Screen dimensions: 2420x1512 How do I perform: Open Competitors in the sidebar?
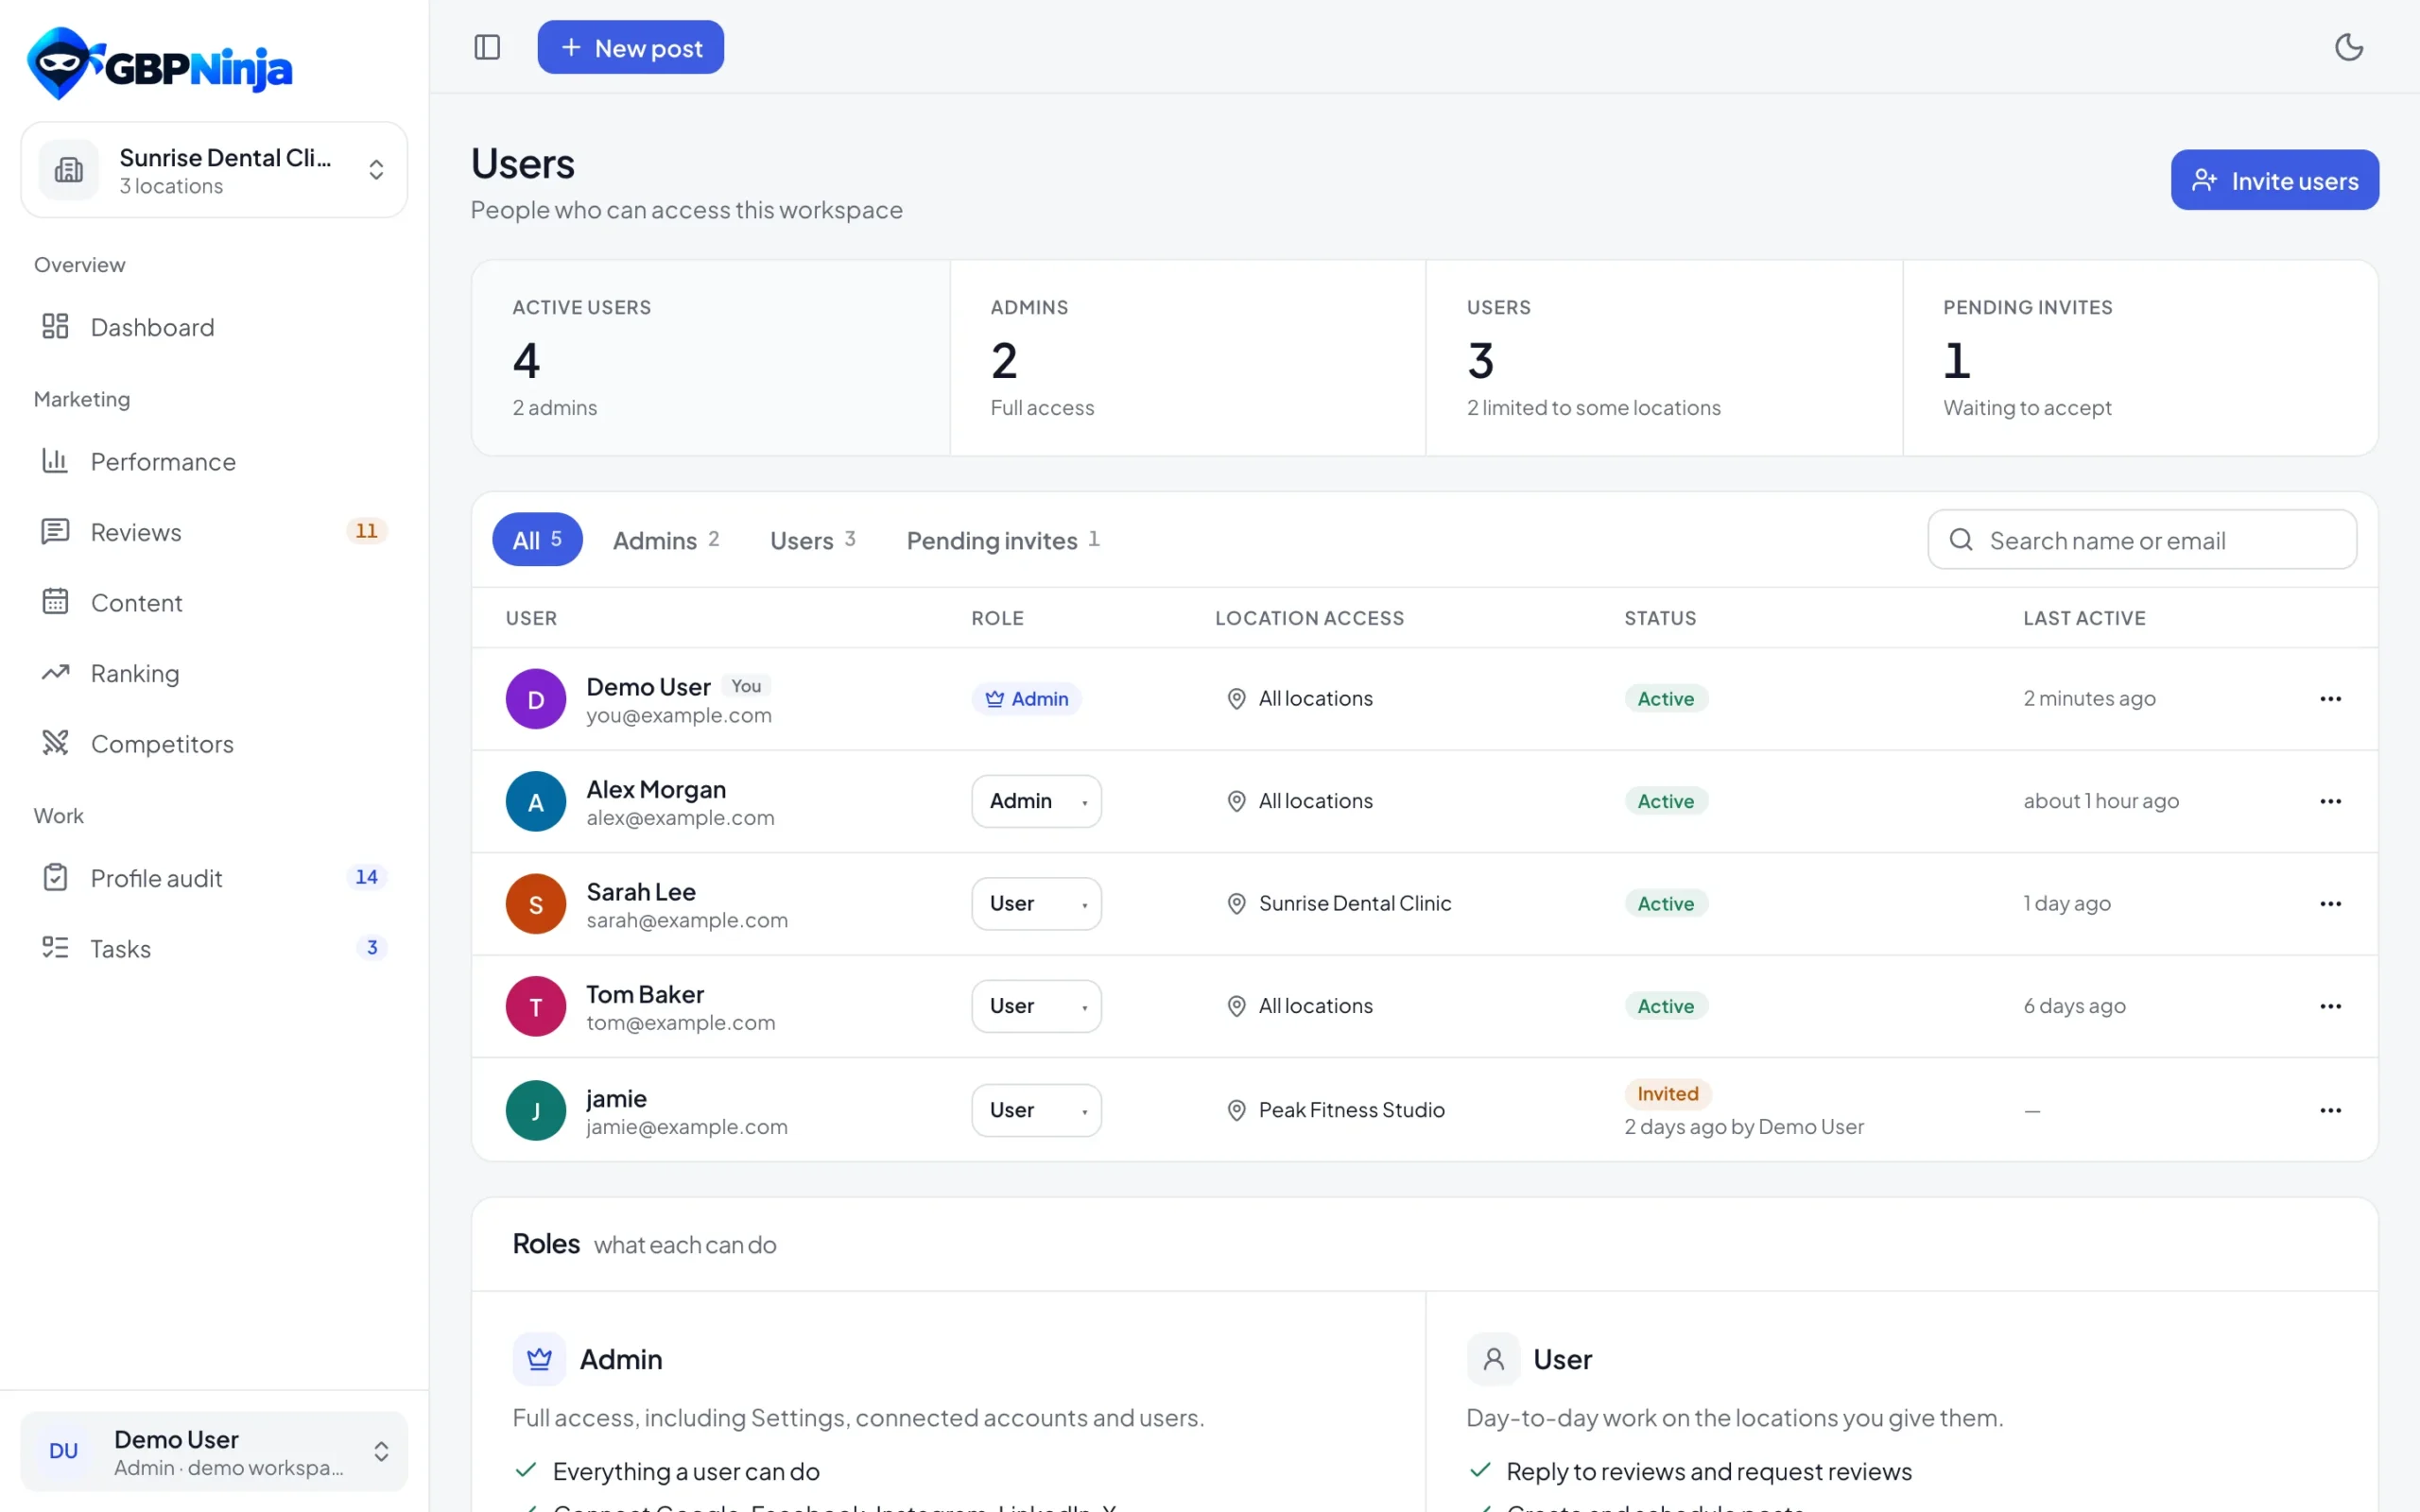[x=214, y=743]
